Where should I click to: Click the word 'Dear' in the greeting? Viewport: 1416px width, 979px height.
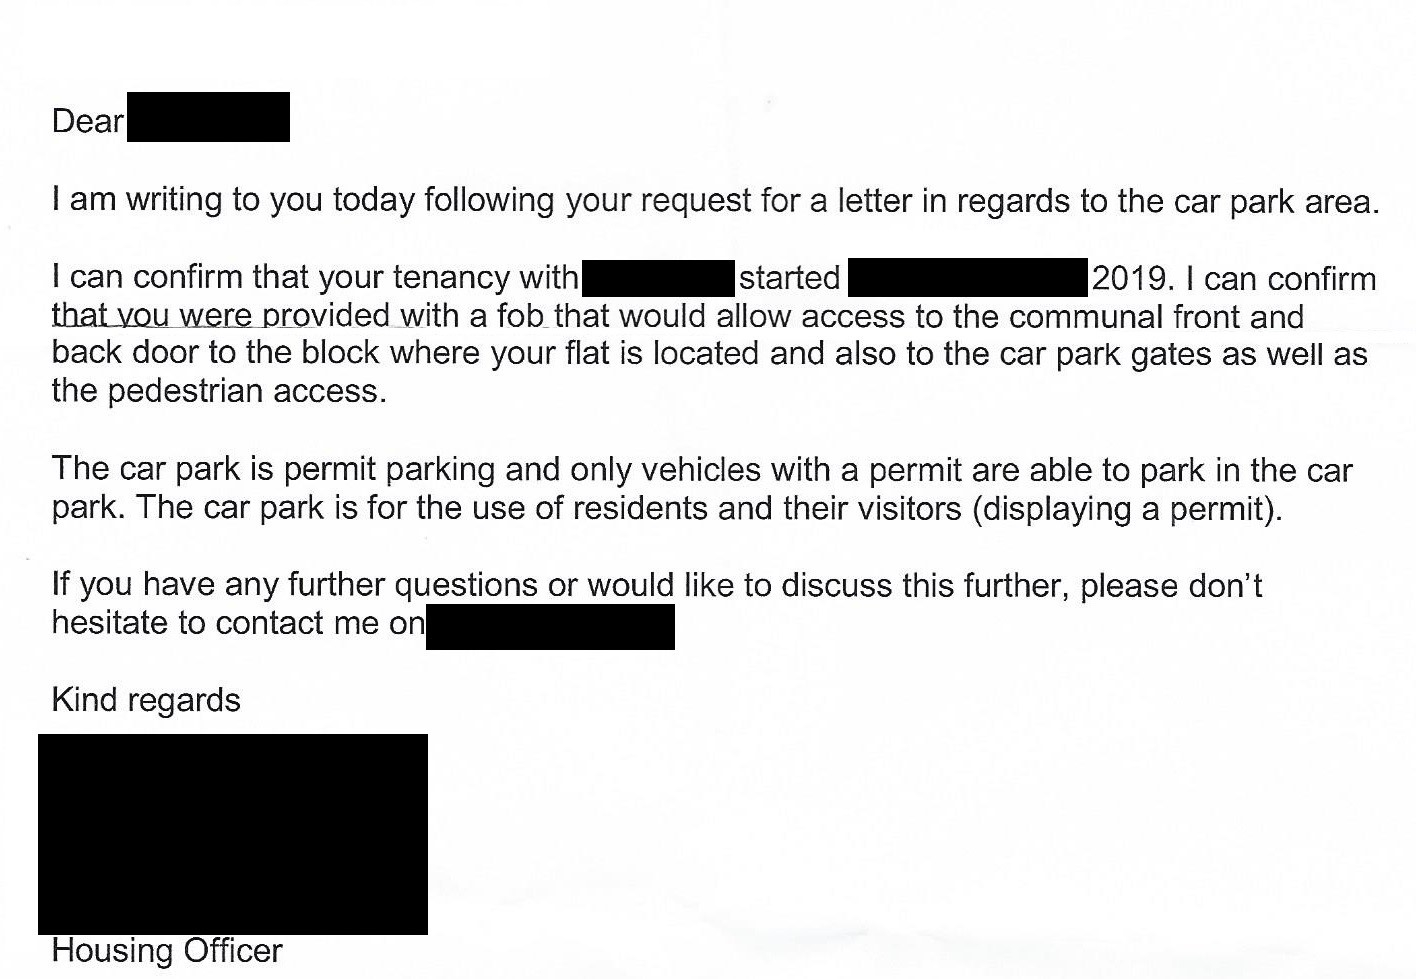pyautogui.click(x=88, y=121)
